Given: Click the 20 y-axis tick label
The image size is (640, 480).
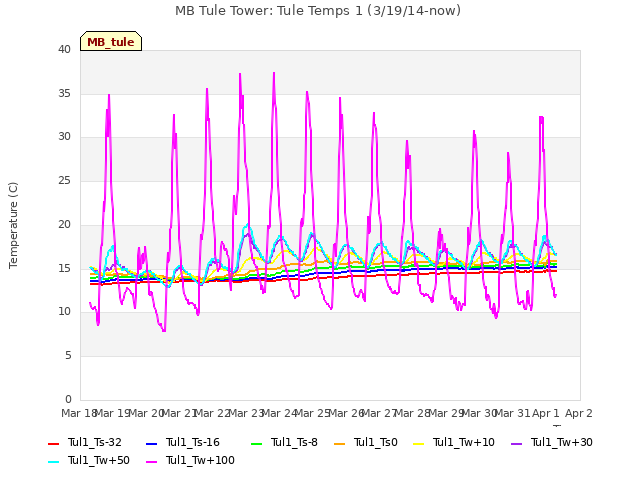Looking at the screenshot, I should [x=64, y=224].
